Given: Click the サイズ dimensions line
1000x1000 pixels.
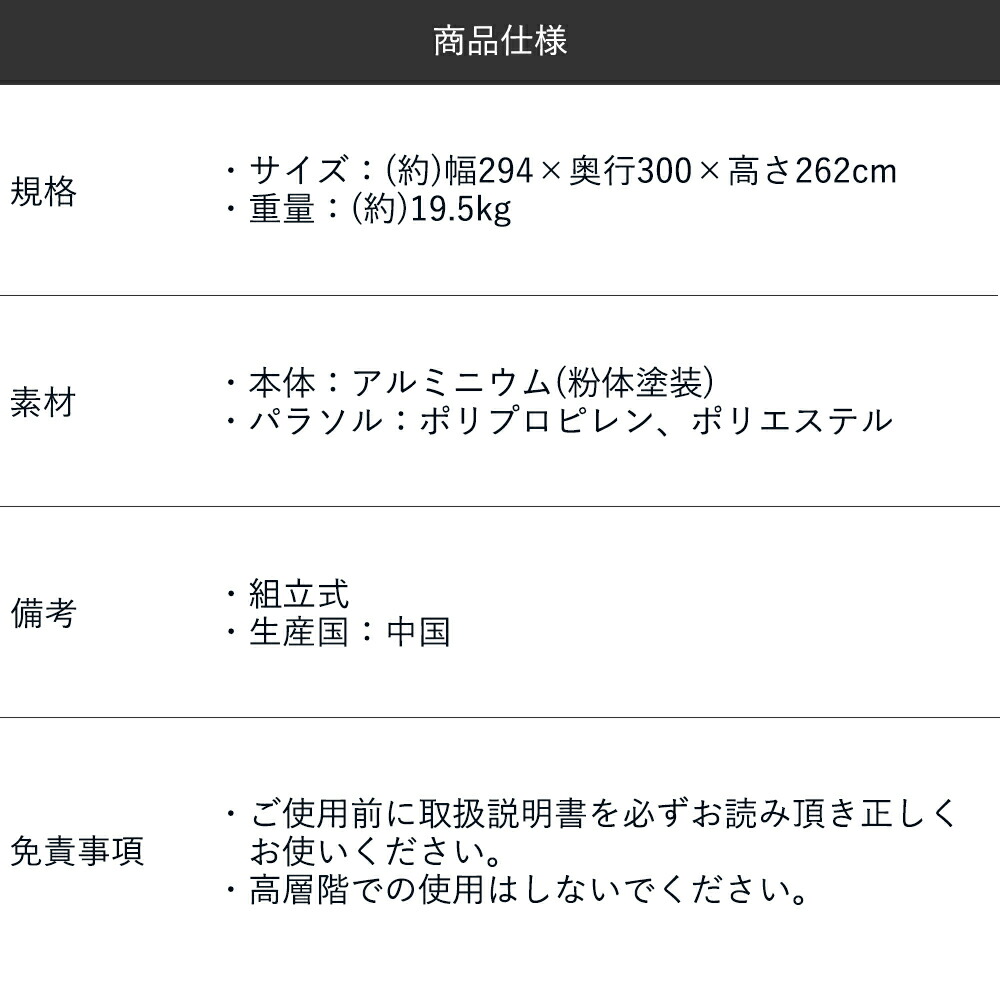Looking at the screenshot, I should (561, 171).
